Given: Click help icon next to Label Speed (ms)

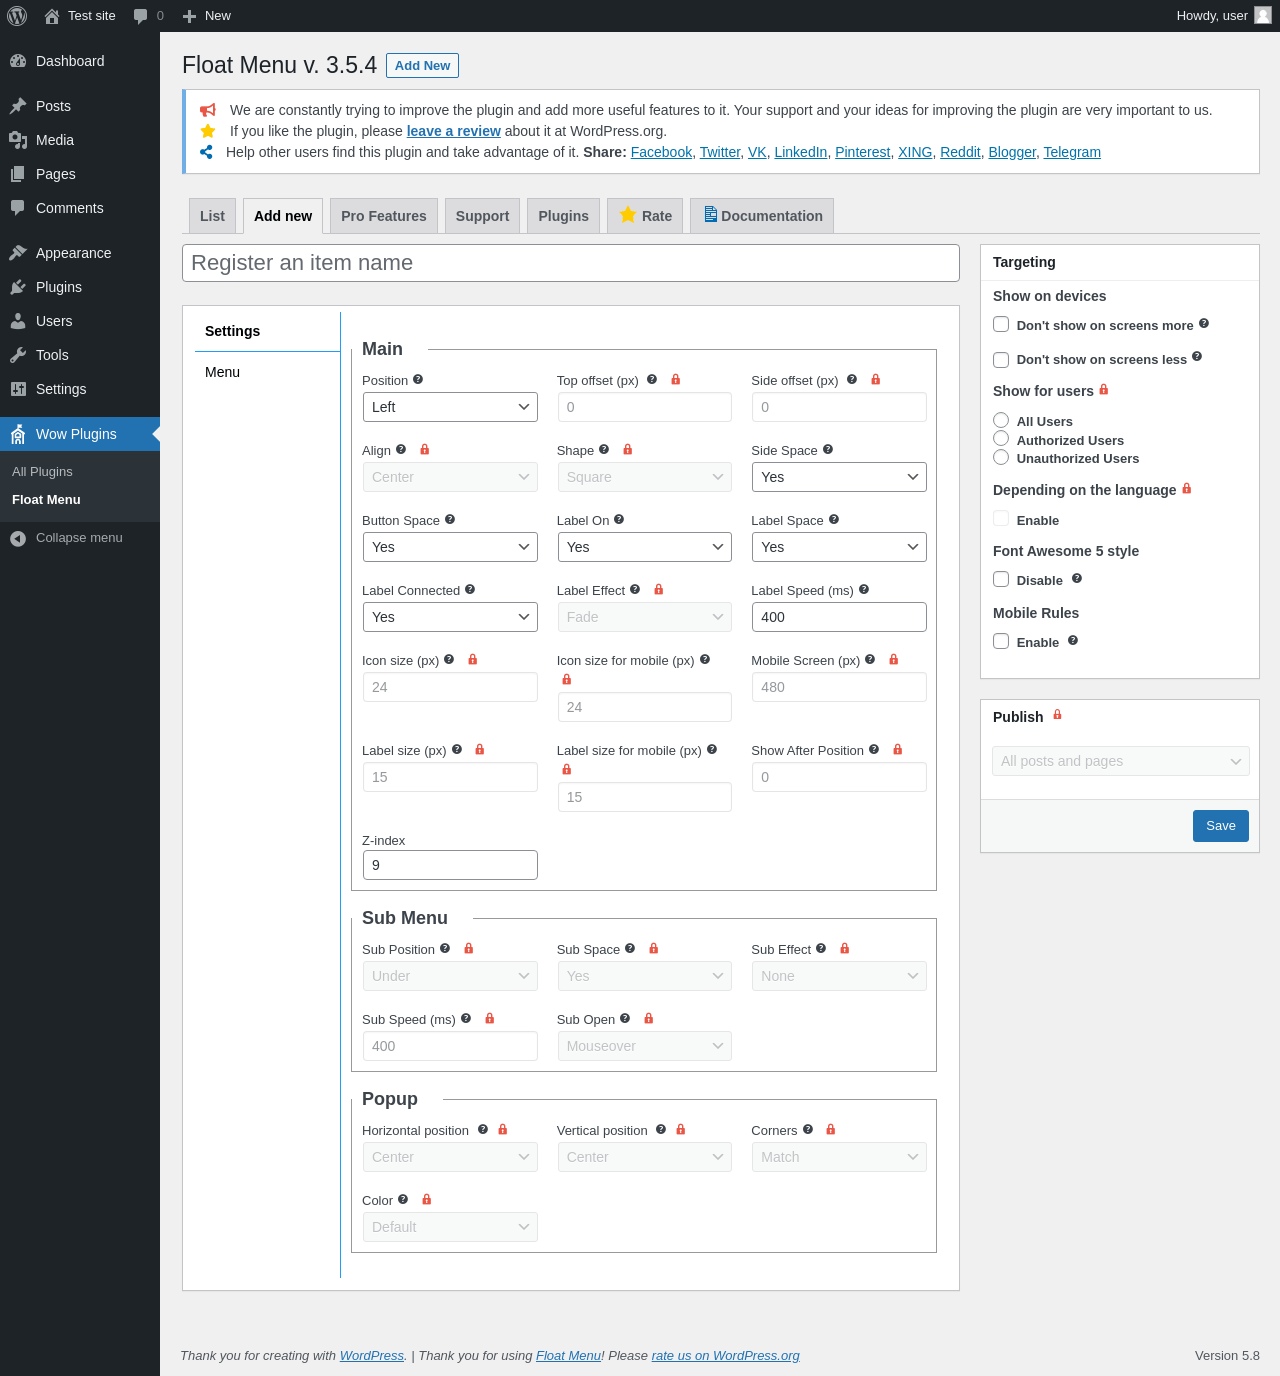Looking at the screenshot, I should coord(864,589).
